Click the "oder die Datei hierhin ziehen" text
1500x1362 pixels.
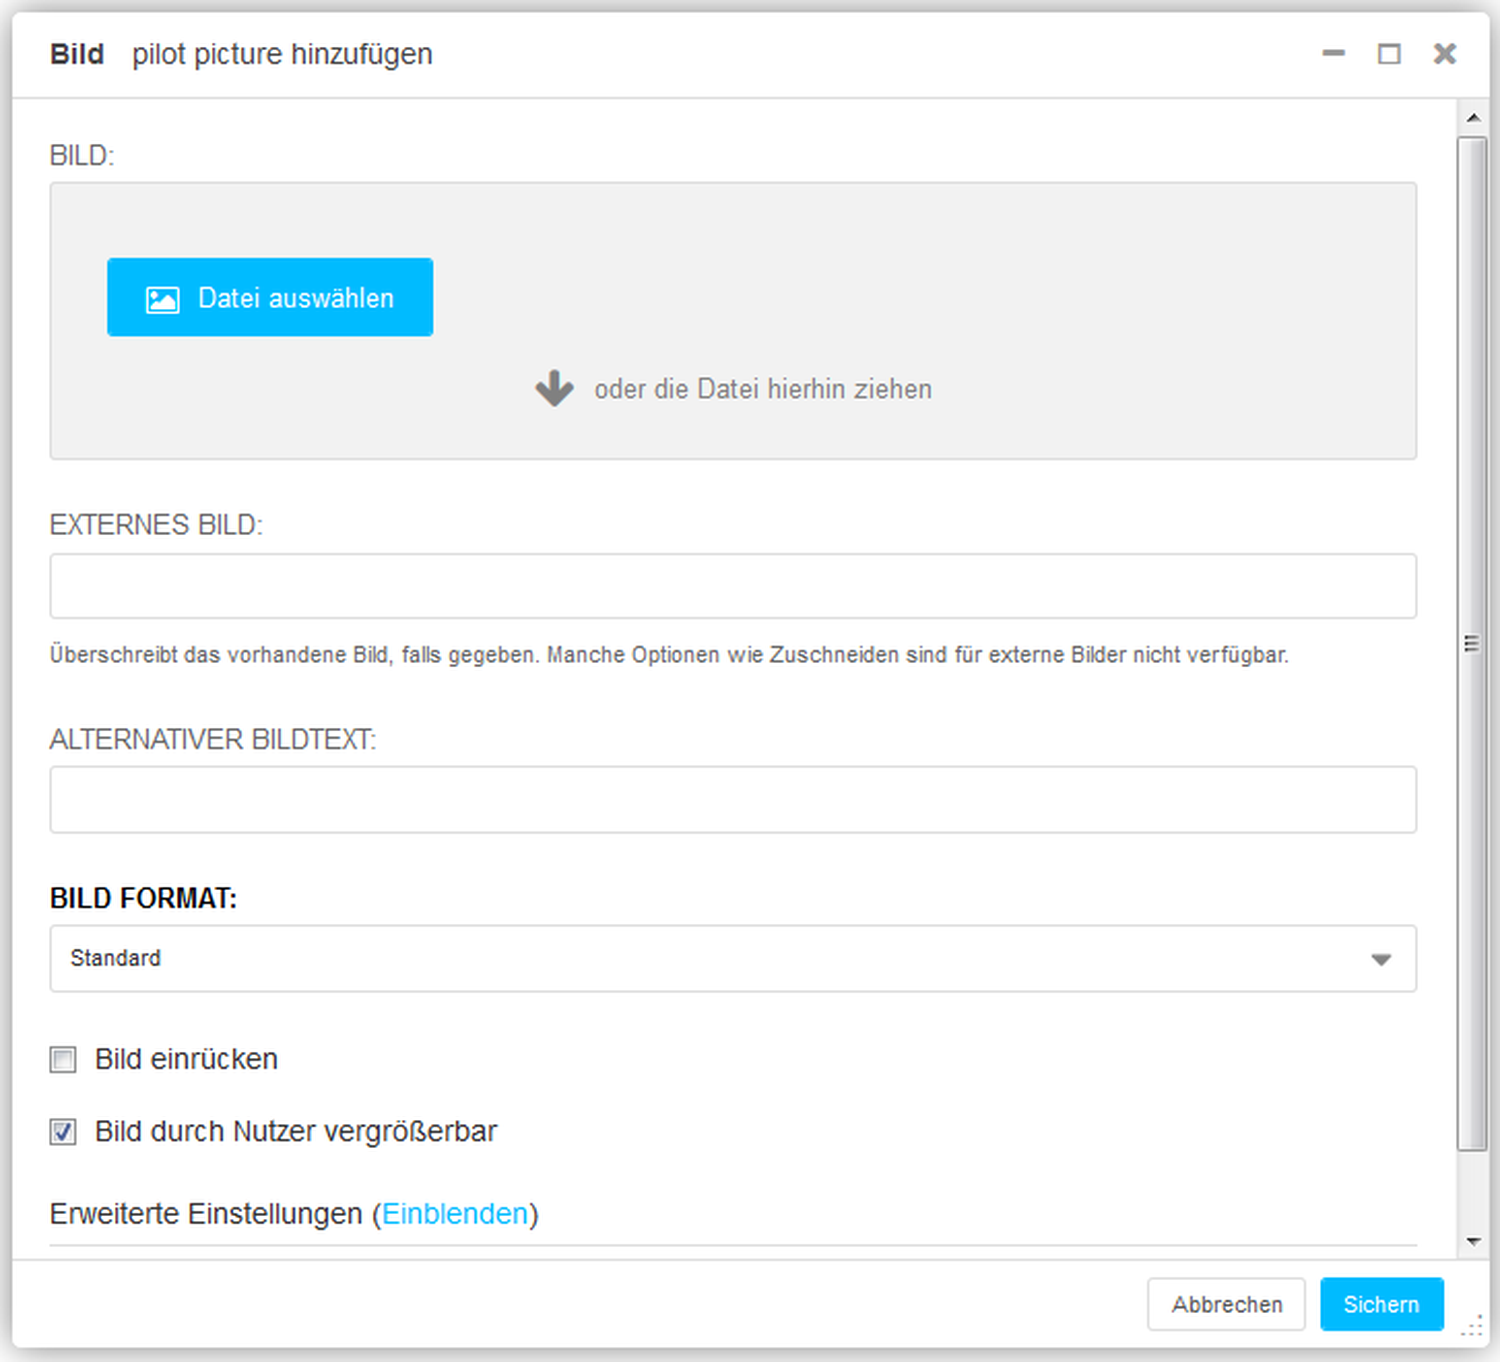[763, 389]
